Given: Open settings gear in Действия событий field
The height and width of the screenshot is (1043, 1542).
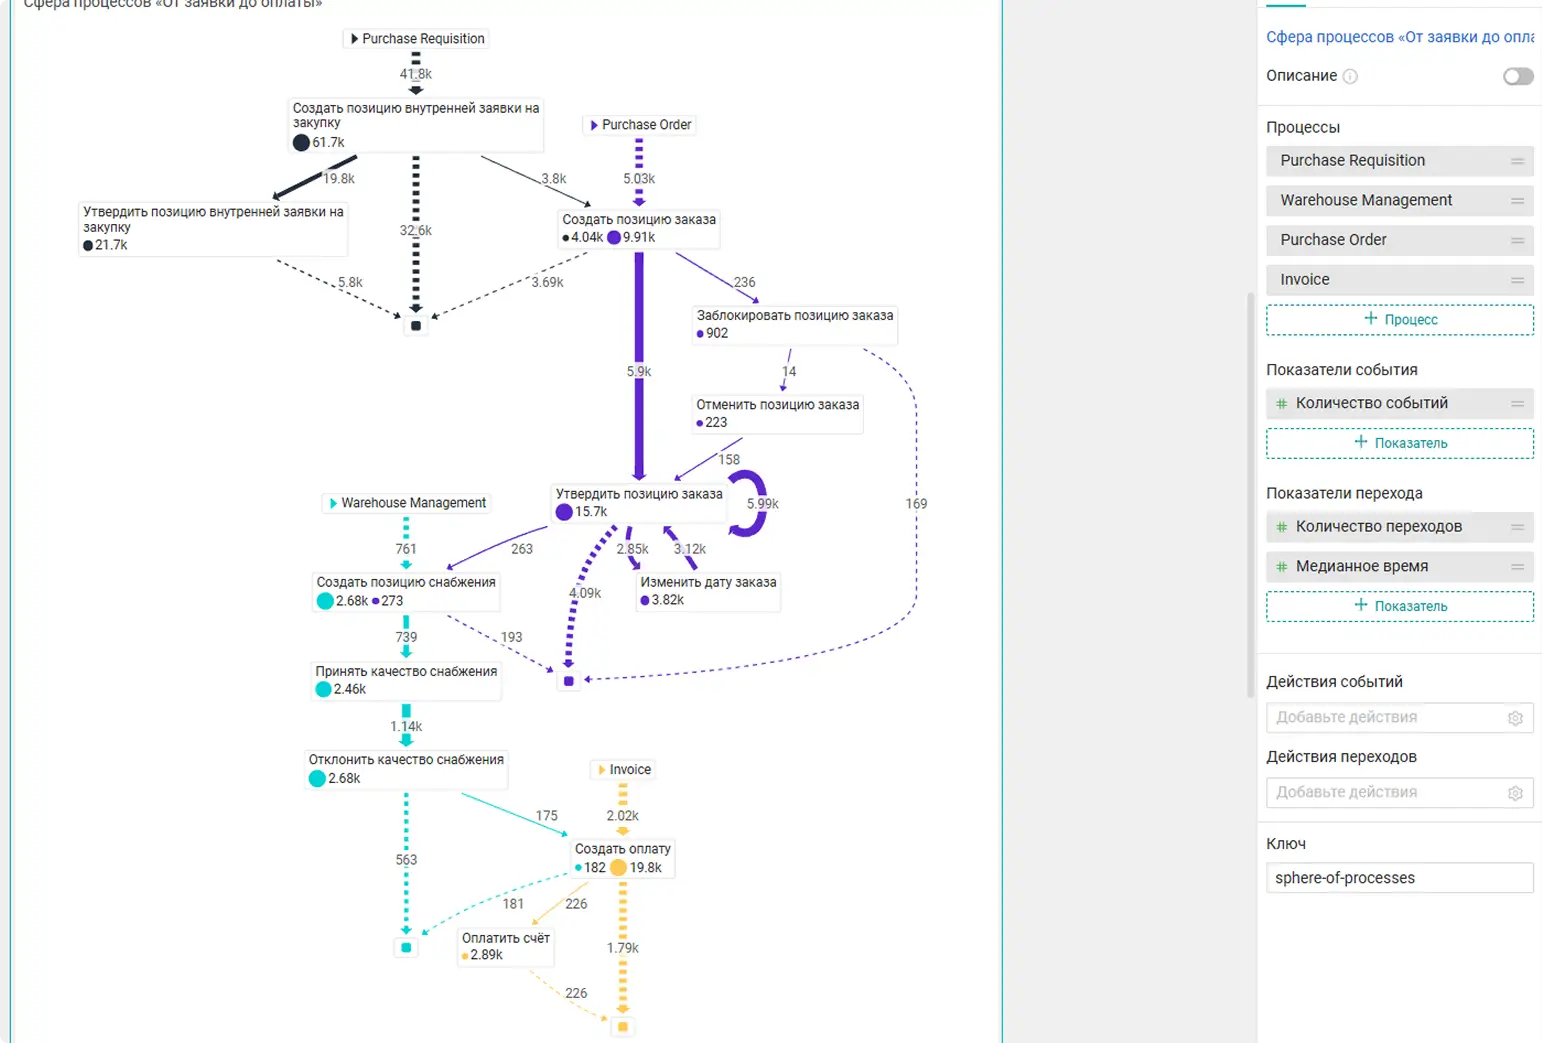Looking at the screenshot, I should pyautogui.click(x=1515, y=718).
